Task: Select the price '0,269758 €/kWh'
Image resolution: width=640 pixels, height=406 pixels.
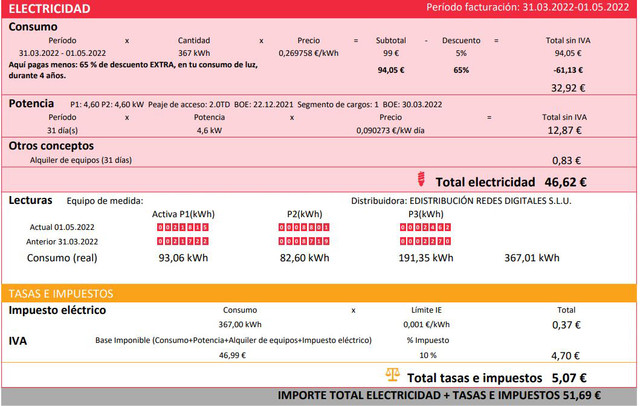Action: 309,53
